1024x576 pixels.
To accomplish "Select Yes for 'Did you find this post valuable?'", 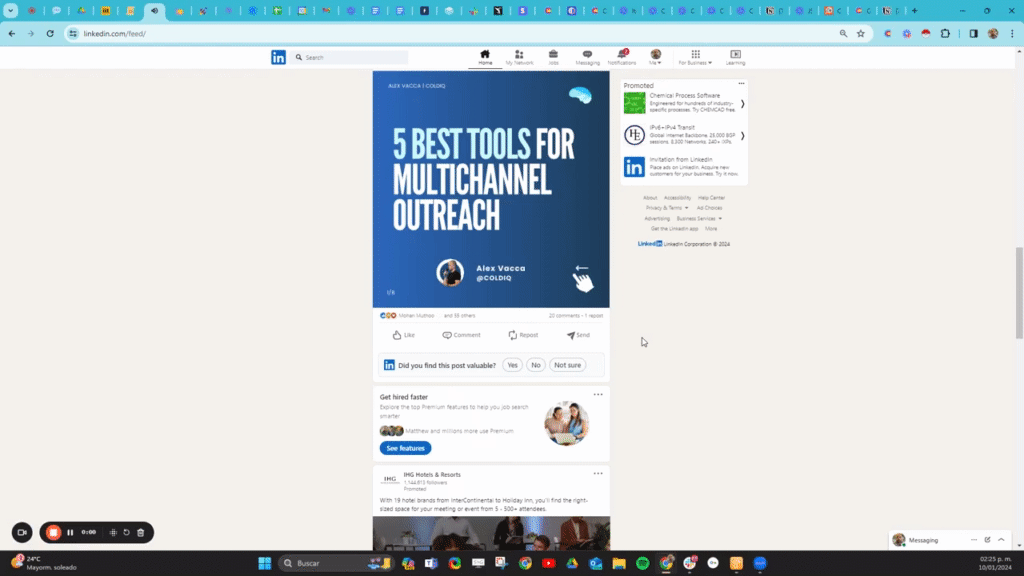I will [x=512, y=365].
